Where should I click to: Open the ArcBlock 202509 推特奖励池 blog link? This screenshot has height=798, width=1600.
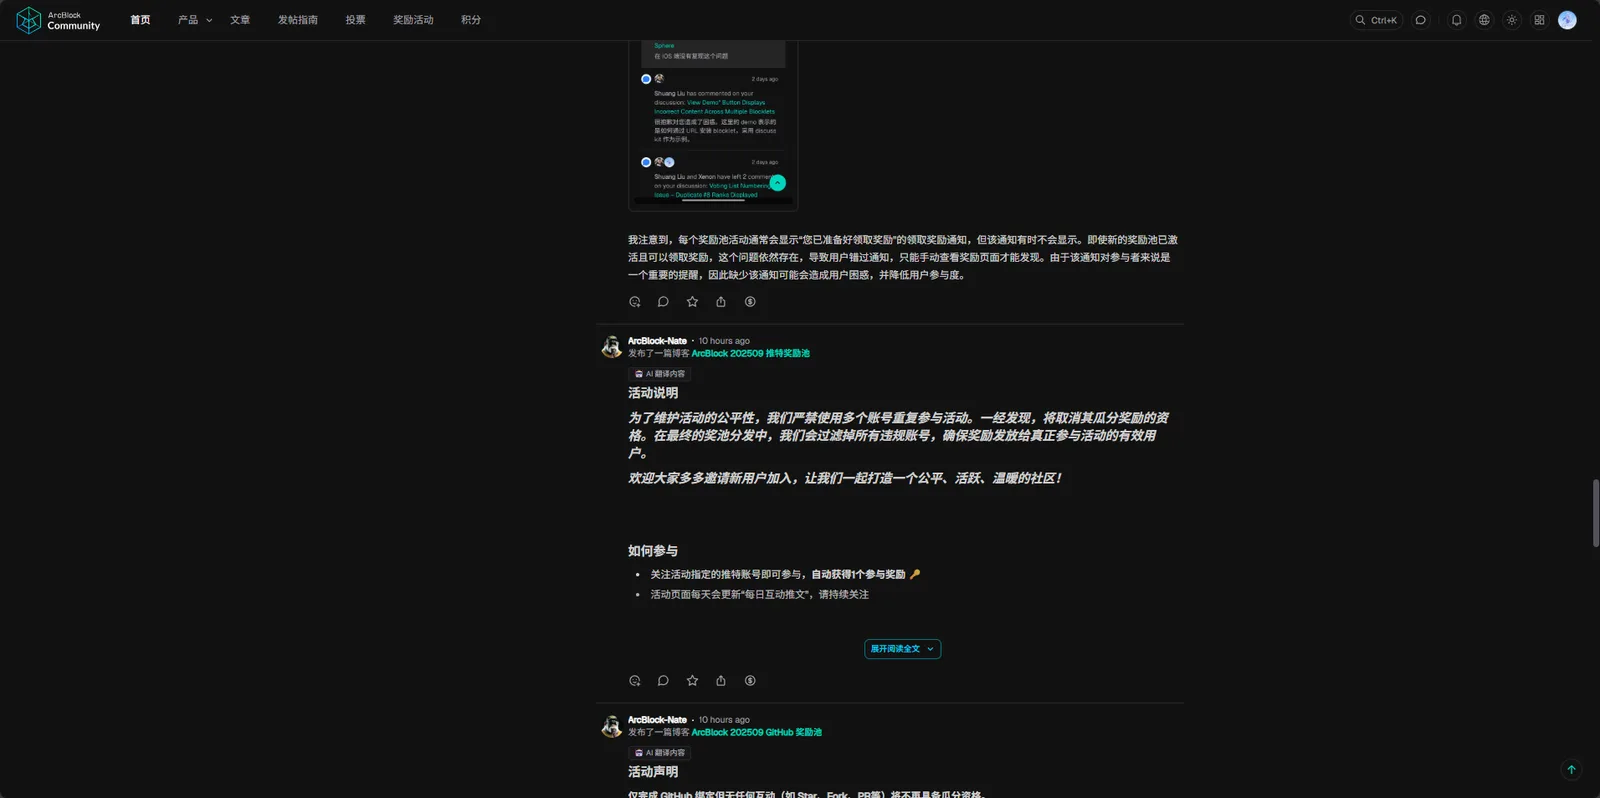(750, 354)
